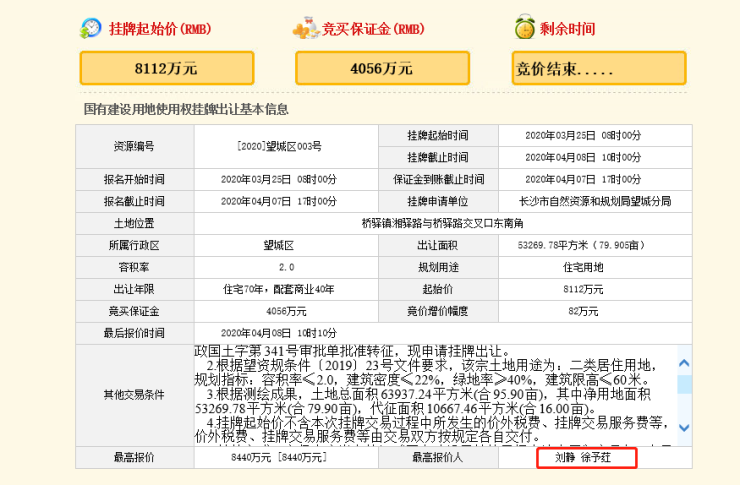This screenshot has height=485, width=740.
Task: Click value 桥驿镇湘驿路与桥驿路交叉口东南角
Action: pos(443,223)
